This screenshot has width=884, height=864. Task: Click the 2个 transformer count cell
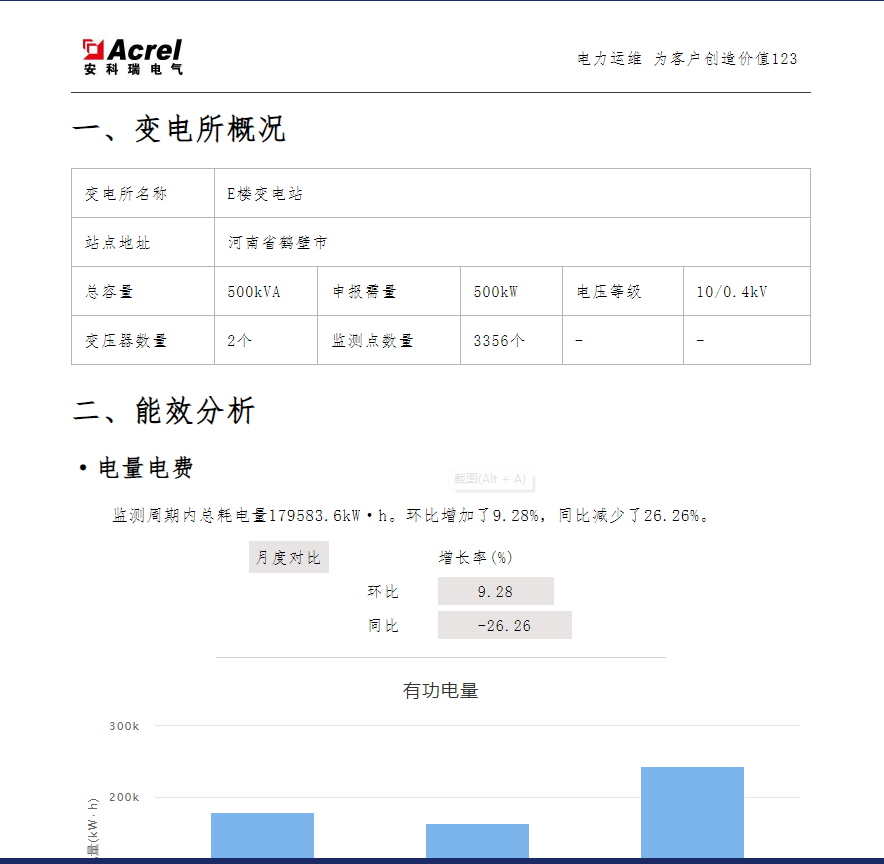pos(266,340)
